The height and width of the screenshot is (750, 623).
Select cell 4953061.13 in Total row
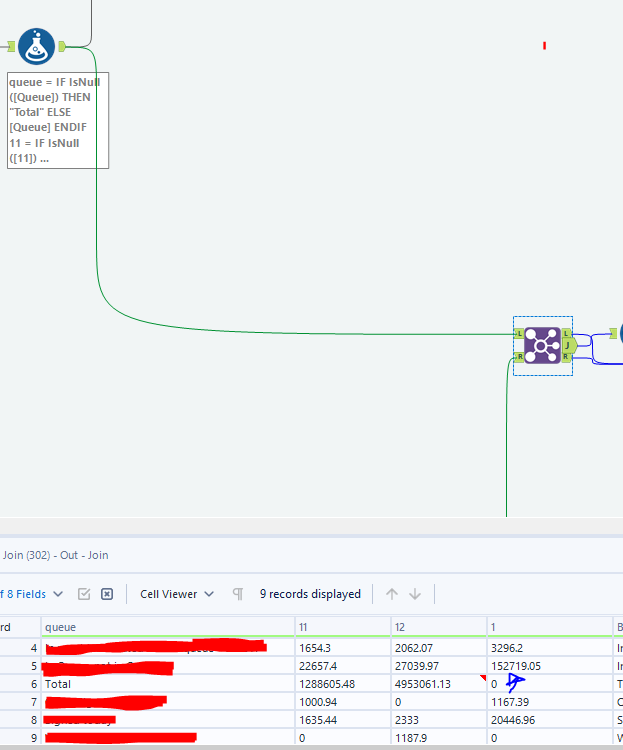pyautogui.click(x=439, y=684)
